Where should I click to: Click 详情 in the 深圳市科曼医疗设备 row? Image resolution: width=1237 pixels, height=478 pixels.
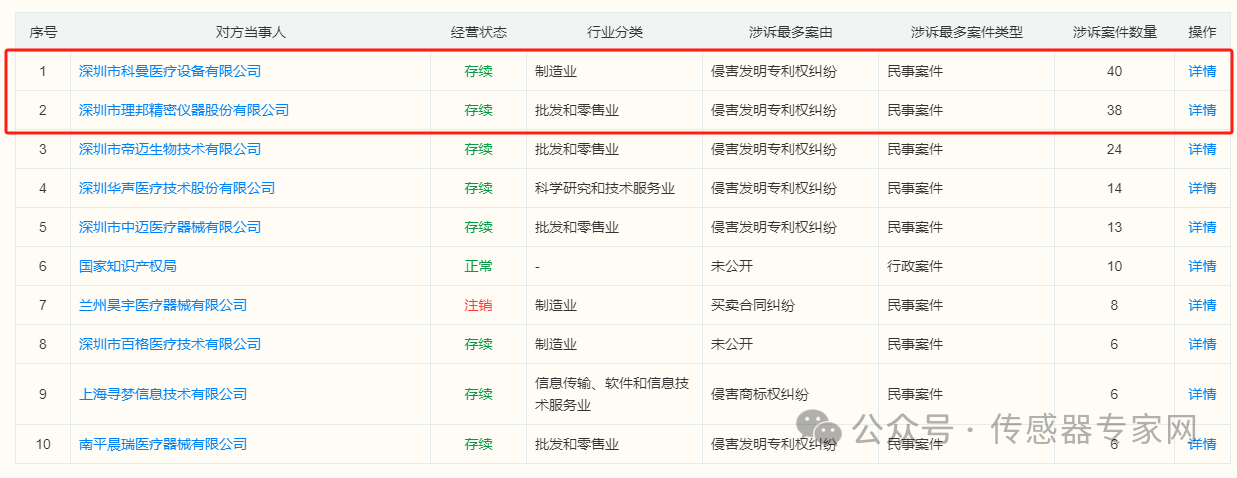tap(1202, 71)
